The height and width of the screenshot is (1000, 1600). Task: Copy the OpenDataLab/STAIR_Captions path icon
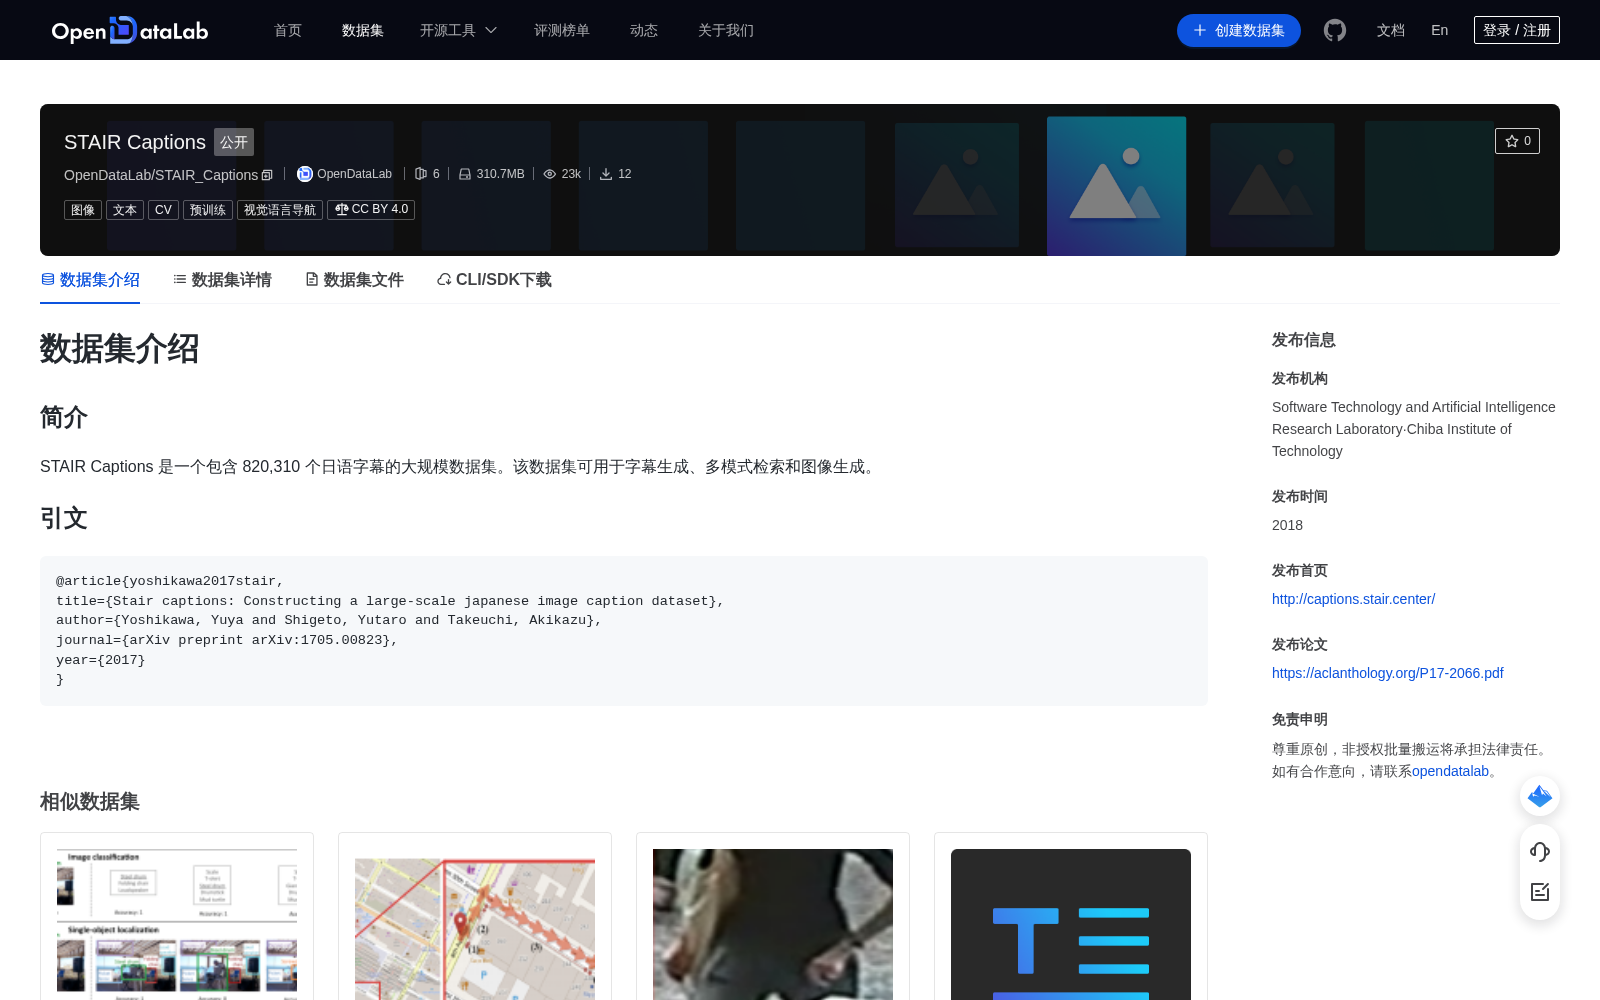pos(267,175)
